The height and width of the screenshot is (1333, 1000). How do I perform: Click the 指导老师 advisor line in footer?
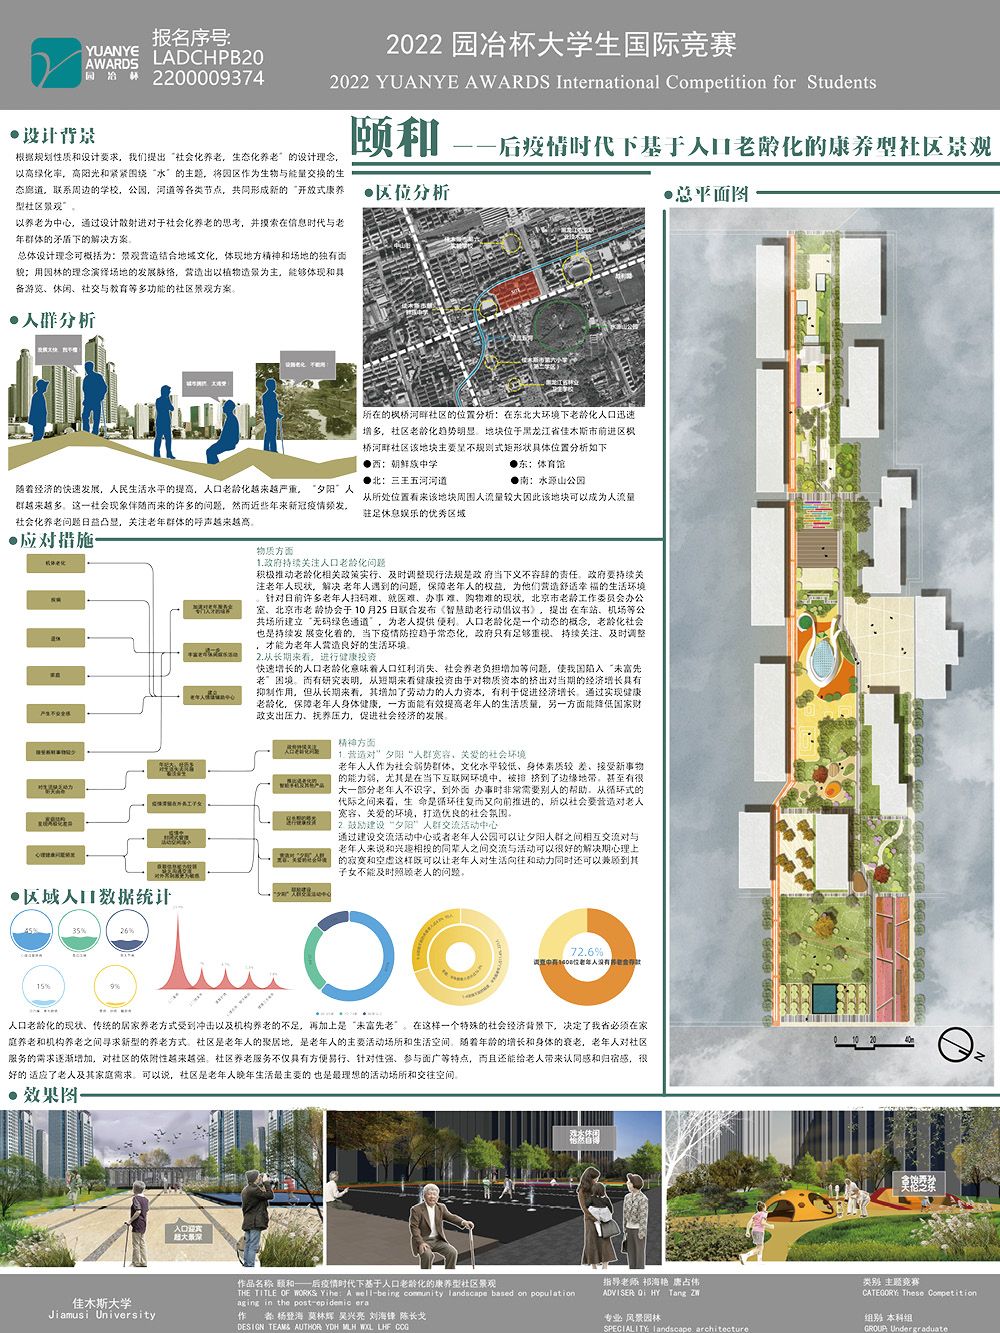pos(651,1282)
